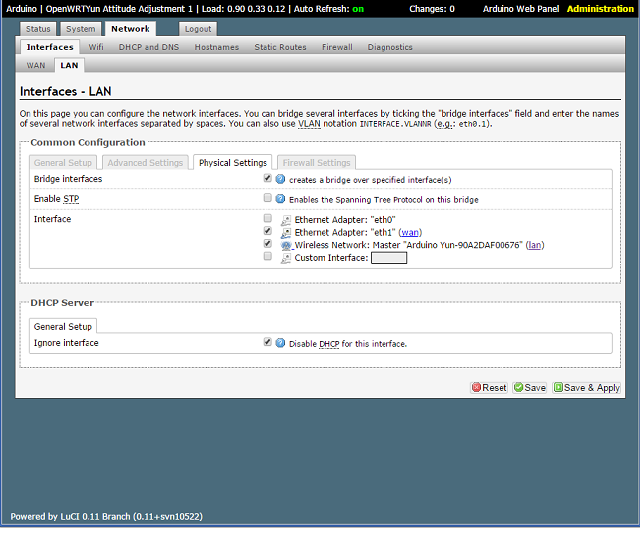Open the Arduino Web Panel link

tap(521, 9)
